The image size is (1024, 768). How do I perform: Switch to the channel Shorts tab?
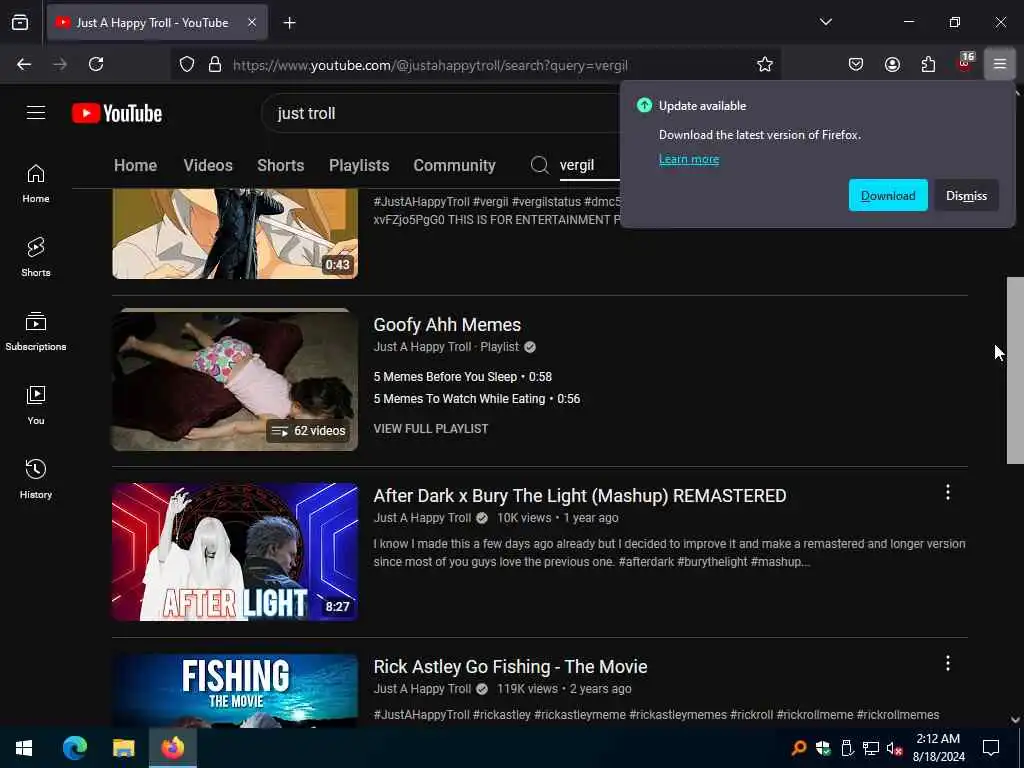(x=281, y=165)
